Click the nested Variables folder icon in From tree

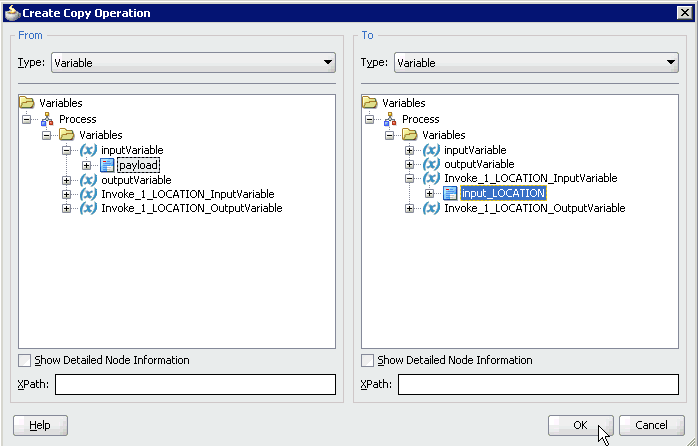66,134
